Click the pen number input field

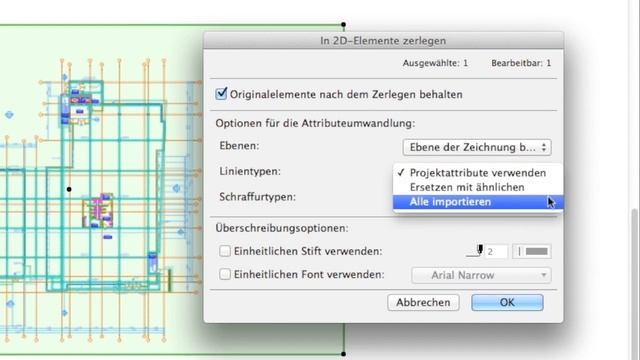[x=496, y=251]
